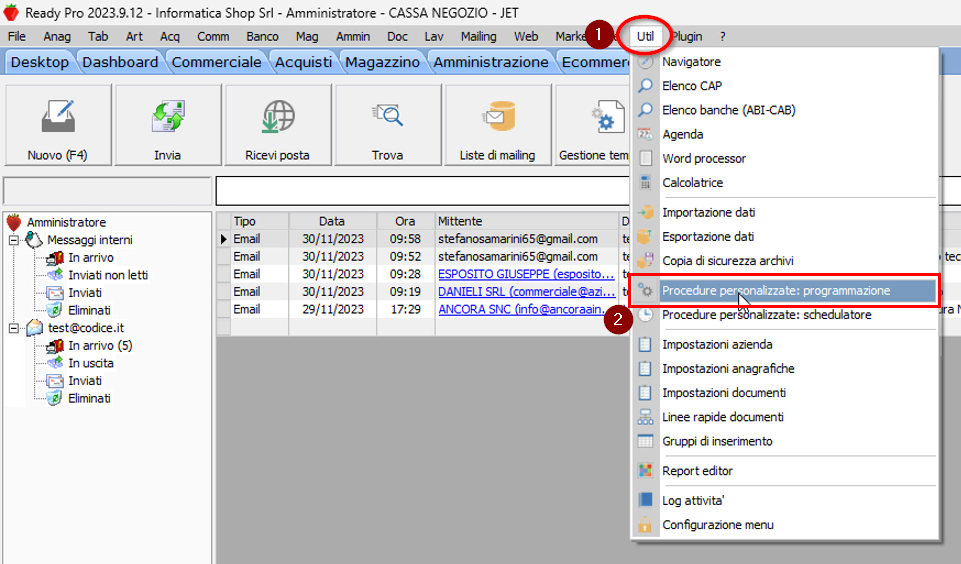Click the Mittente column header
The image size is (961, 564).
pos(527,221)
